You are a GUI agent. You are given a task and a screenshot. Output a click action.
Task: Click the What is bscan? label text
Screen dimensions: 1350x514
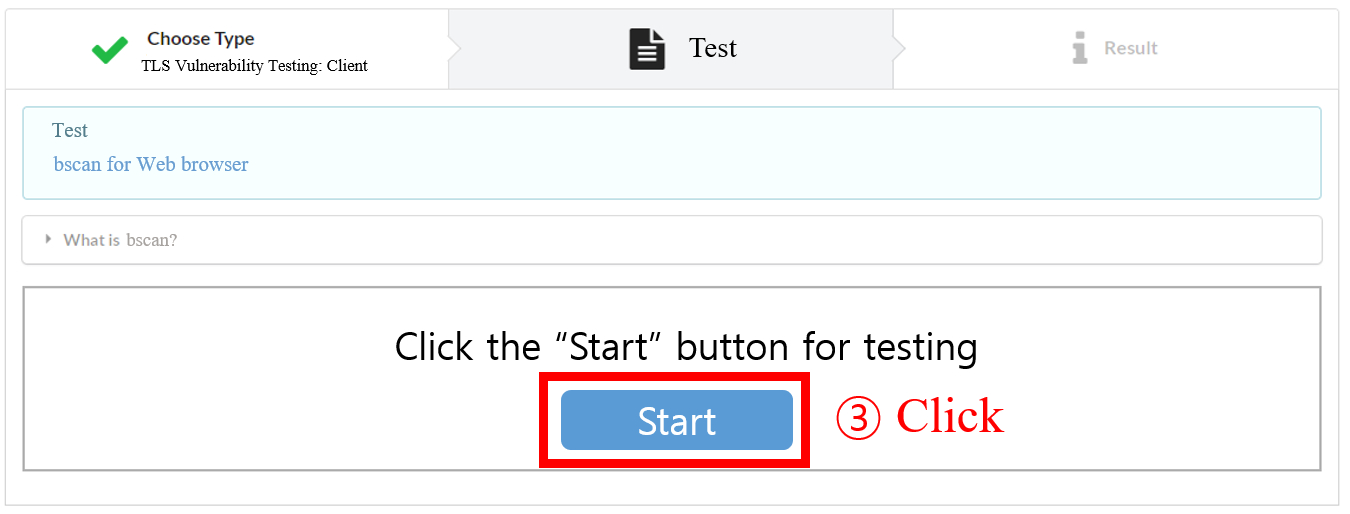120,240
